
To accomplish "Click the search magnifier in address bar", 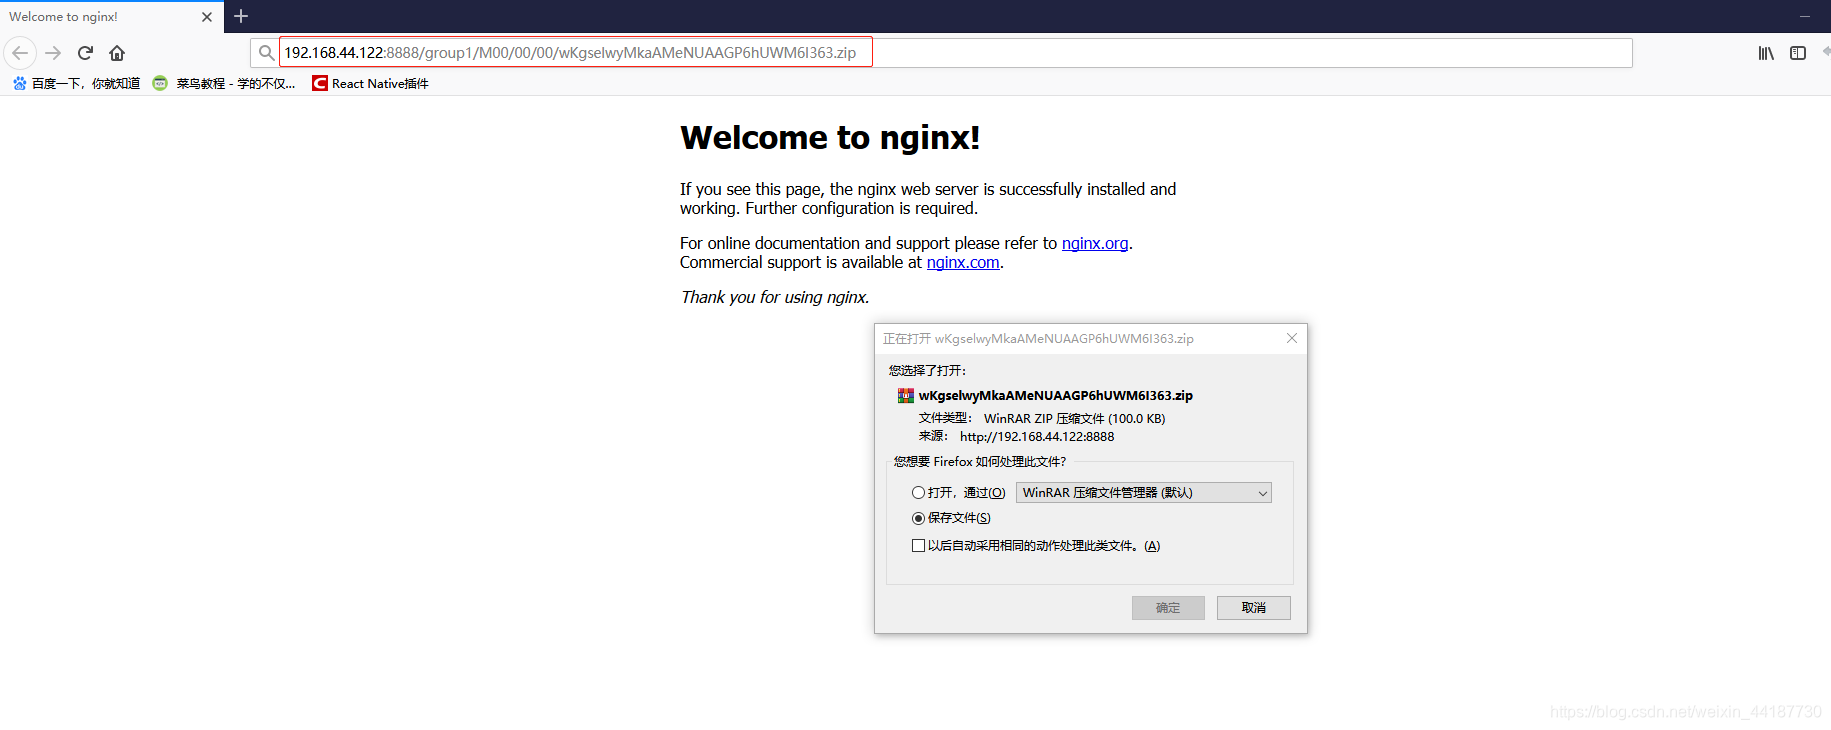I will click(x=266, y=53).
